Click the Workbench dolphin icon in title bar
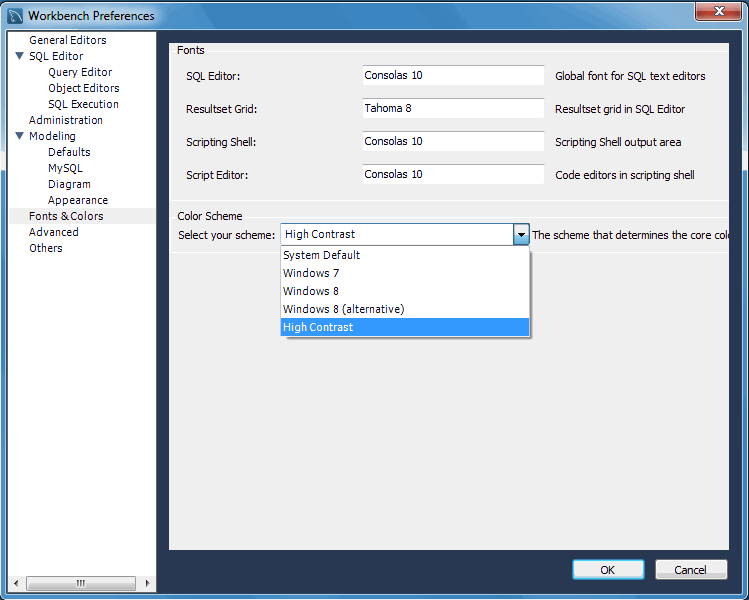Image resolution: width=749 pixels, height=600 pixels. tap(15, 15)
